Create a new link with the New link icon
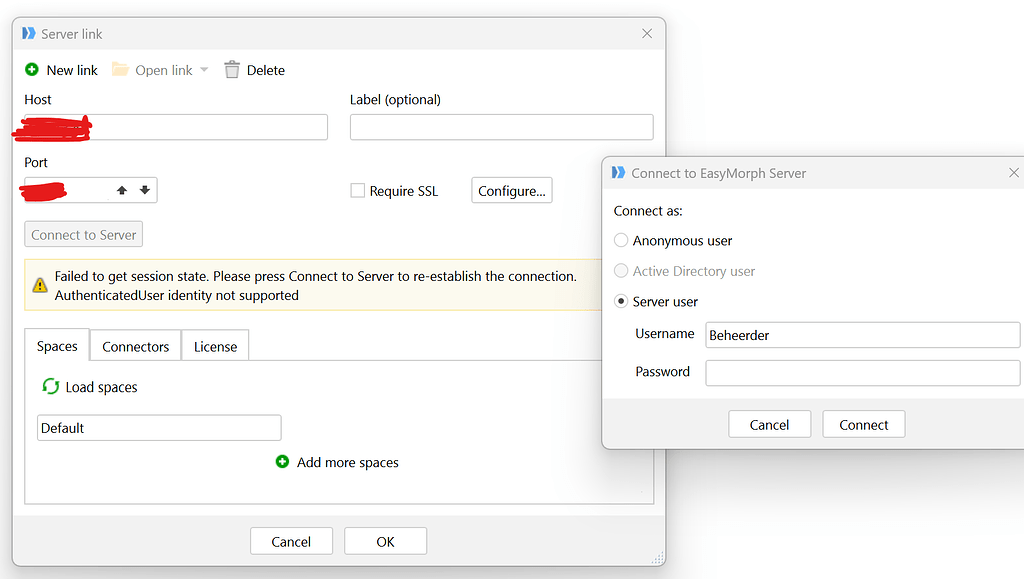Image resolution: width=1024 pixels, height=579 pixels. pos(30,70)
